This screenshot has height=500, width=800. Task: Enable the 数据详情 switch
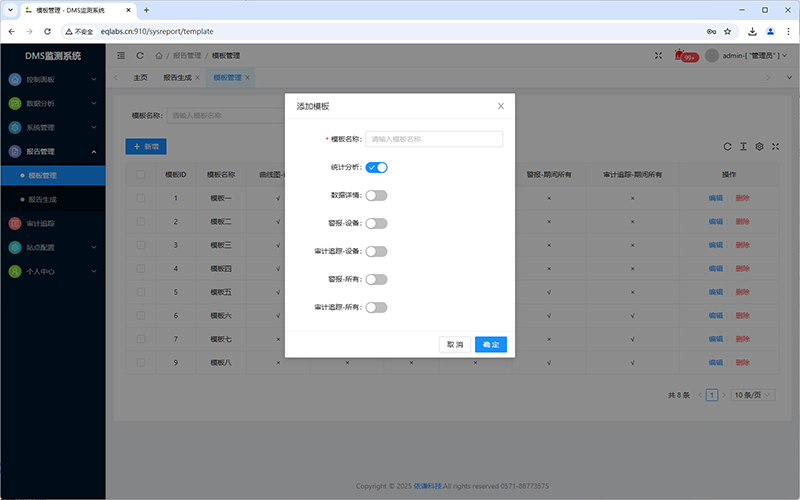pos(376,195)
